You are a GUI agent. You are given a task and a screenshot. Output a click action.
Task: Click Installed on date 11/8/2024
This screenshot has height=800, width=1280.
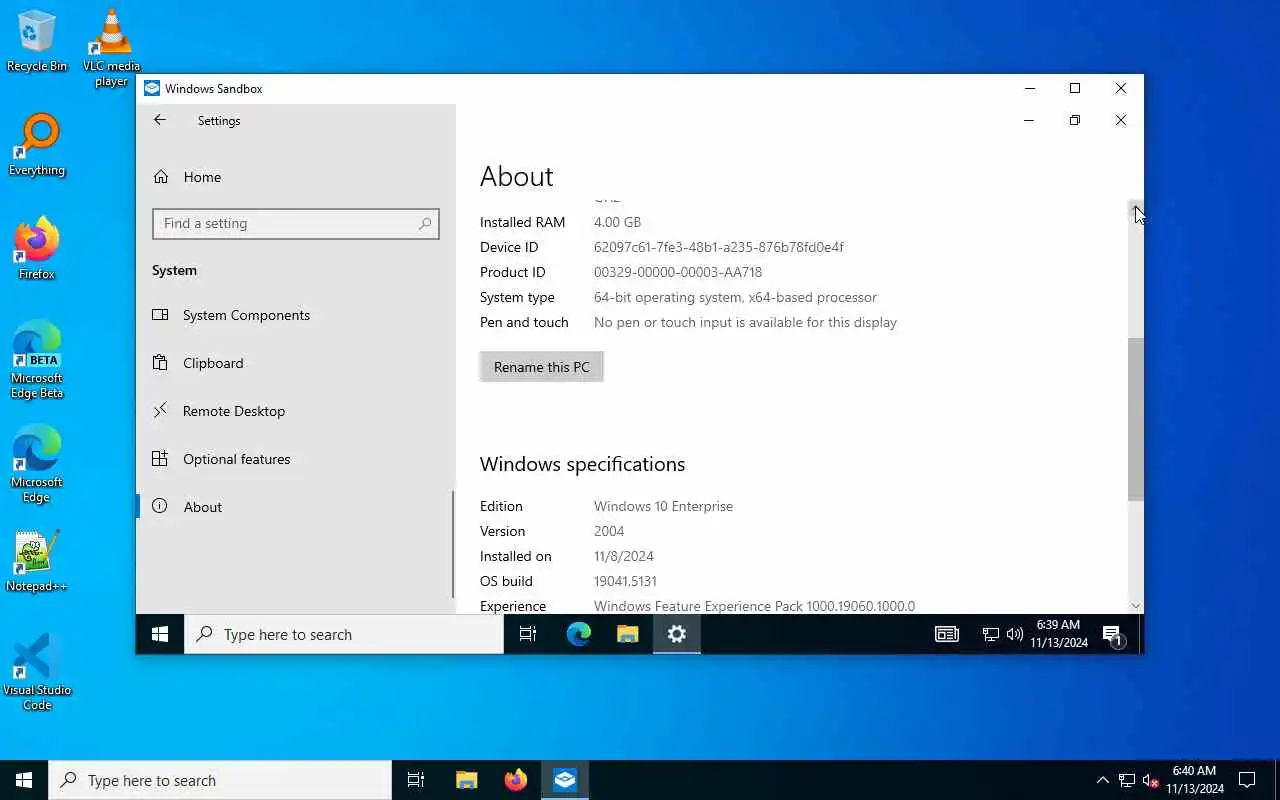[624, 556]
